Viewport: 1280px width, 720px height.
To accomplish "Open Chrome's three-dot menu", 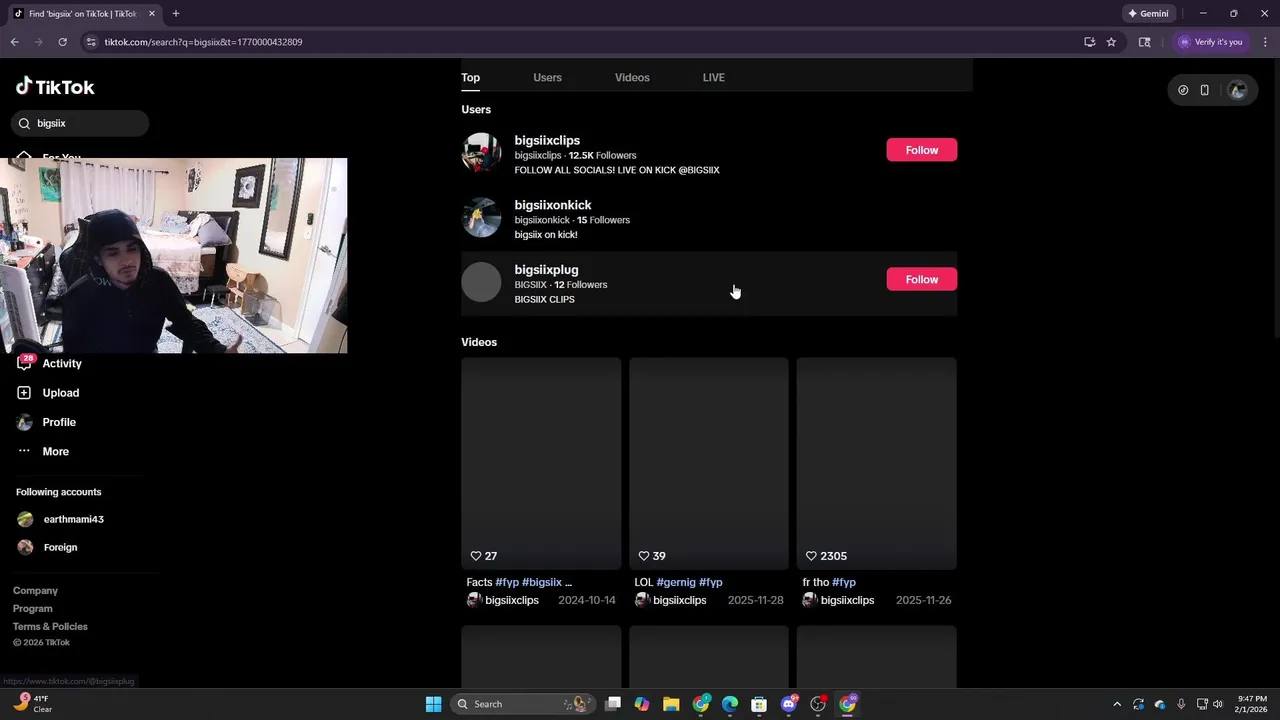I will pyautogui.click(x=1265, y=42).
